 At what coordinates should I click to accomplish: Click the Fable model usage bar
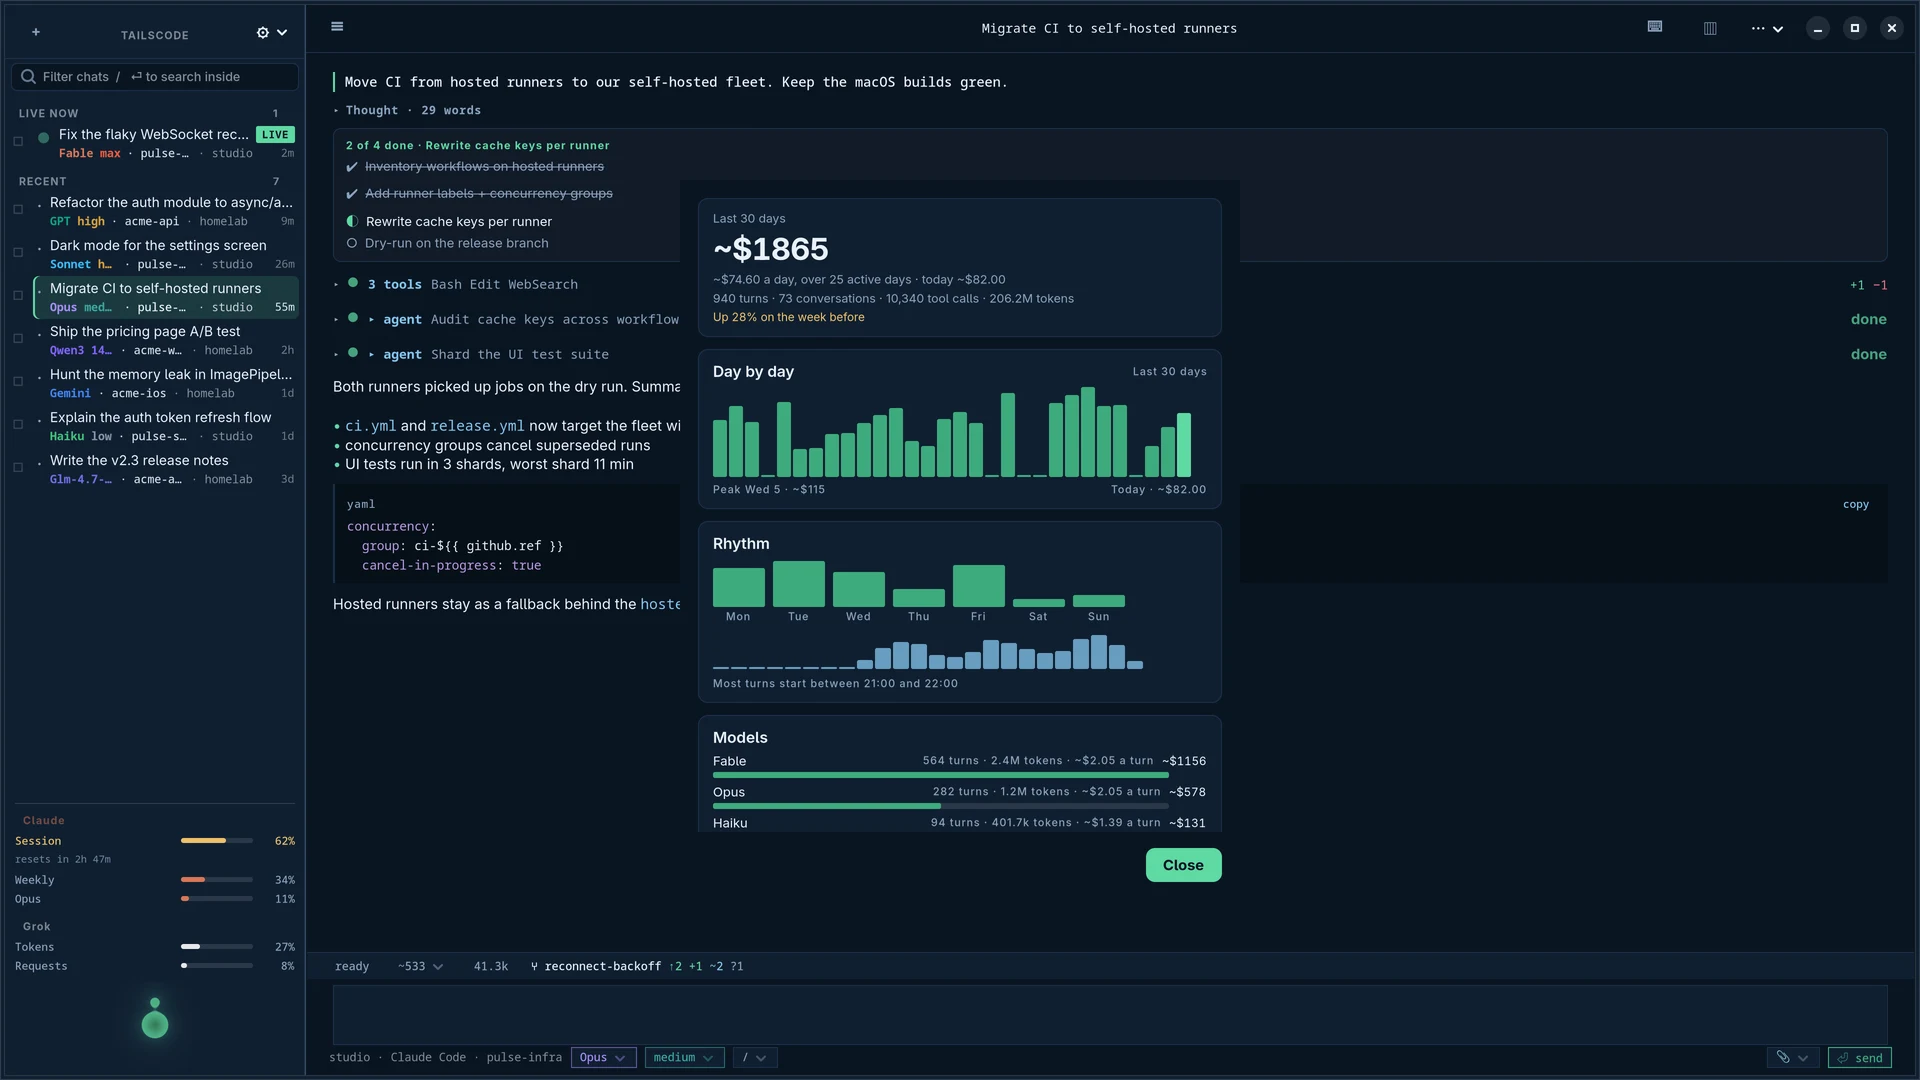(x=940, y=775)
